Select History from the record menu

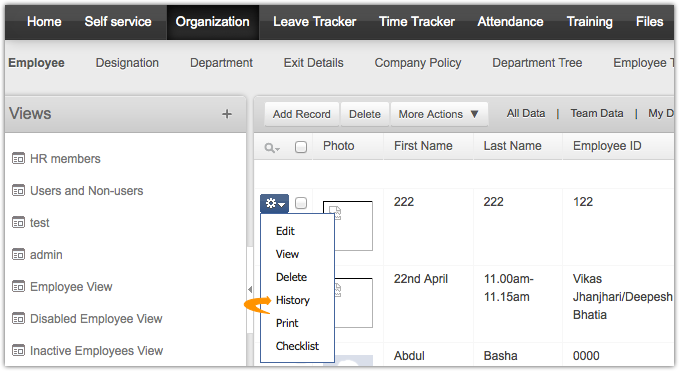[x=293, y=300]
